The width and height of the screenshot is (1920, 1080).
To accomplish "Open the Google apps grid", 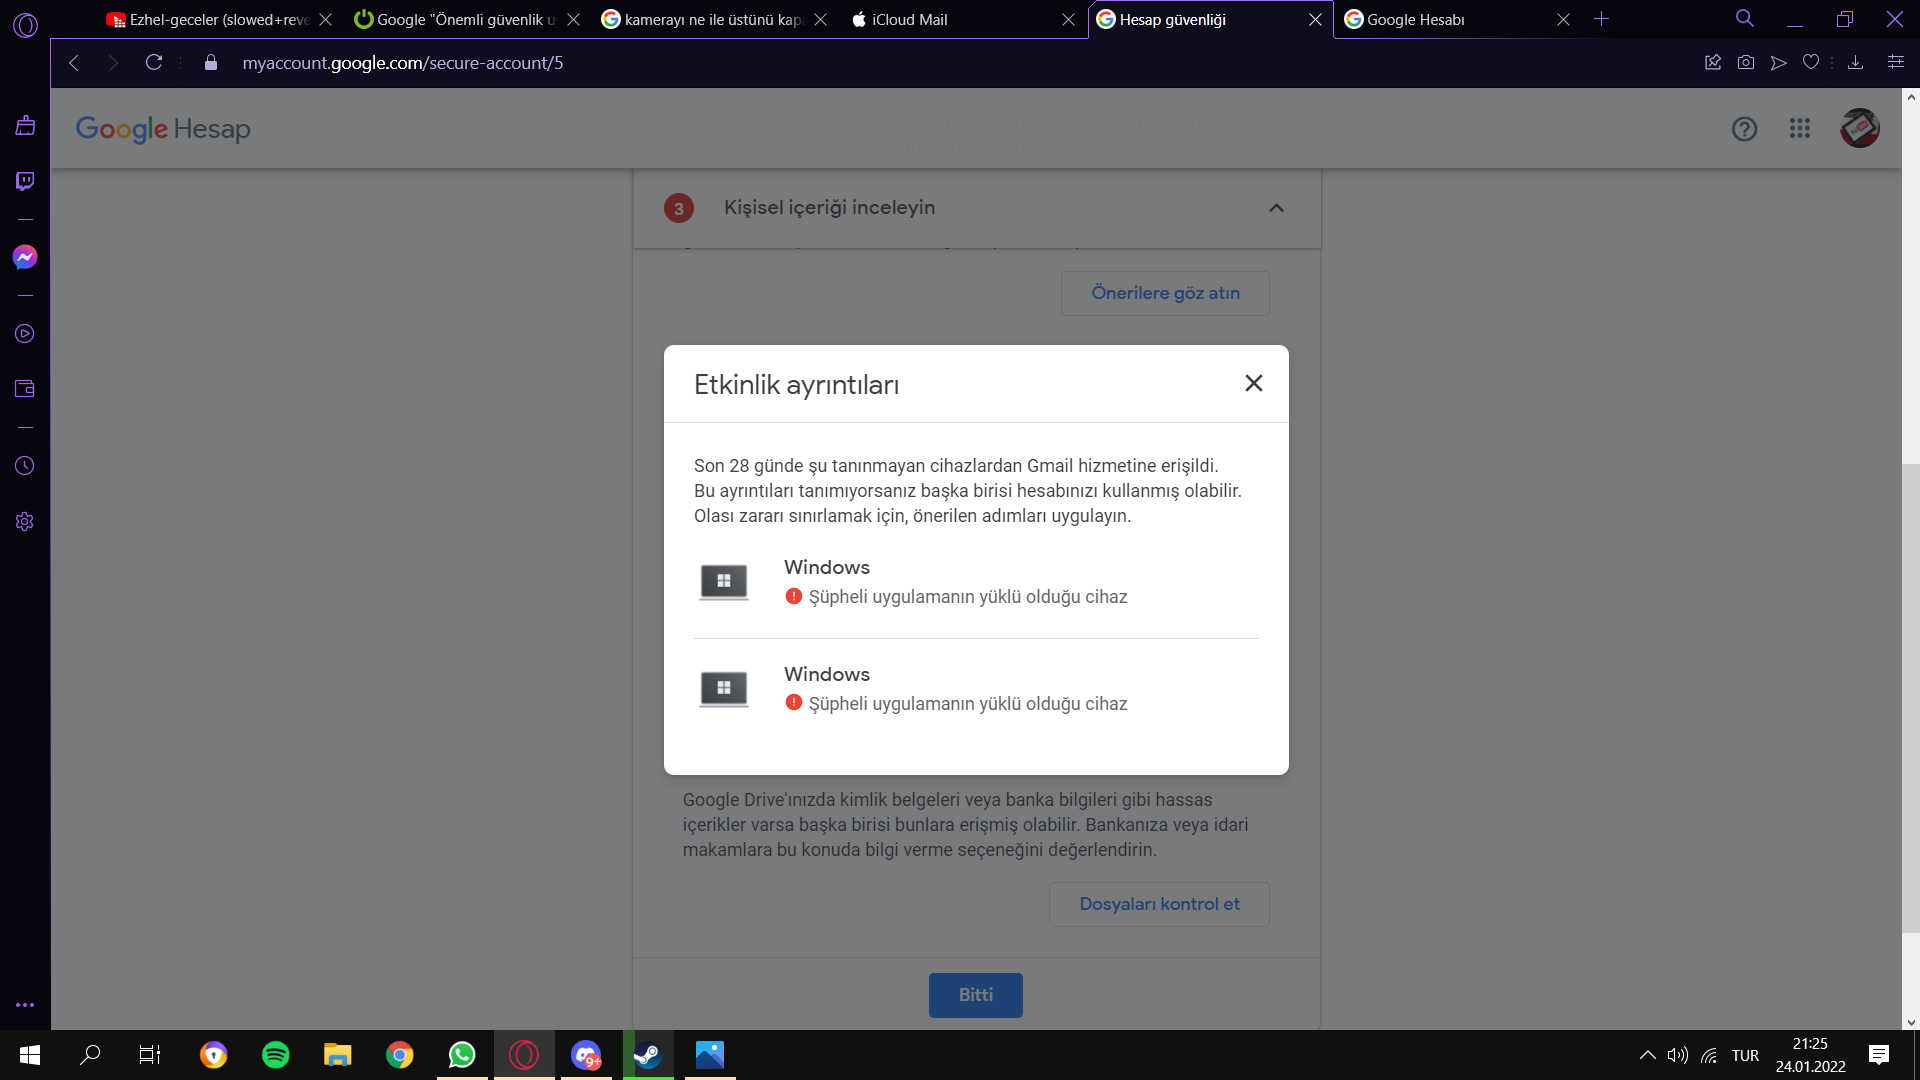I will (x=1800, y=129).
